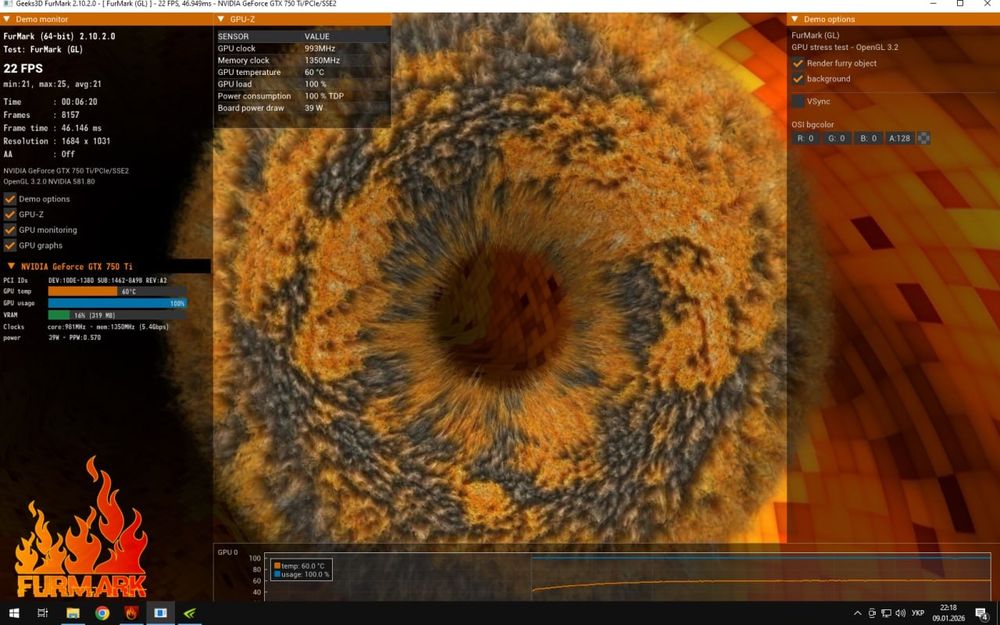Open Task View on the taskbar

click(43, 614)
